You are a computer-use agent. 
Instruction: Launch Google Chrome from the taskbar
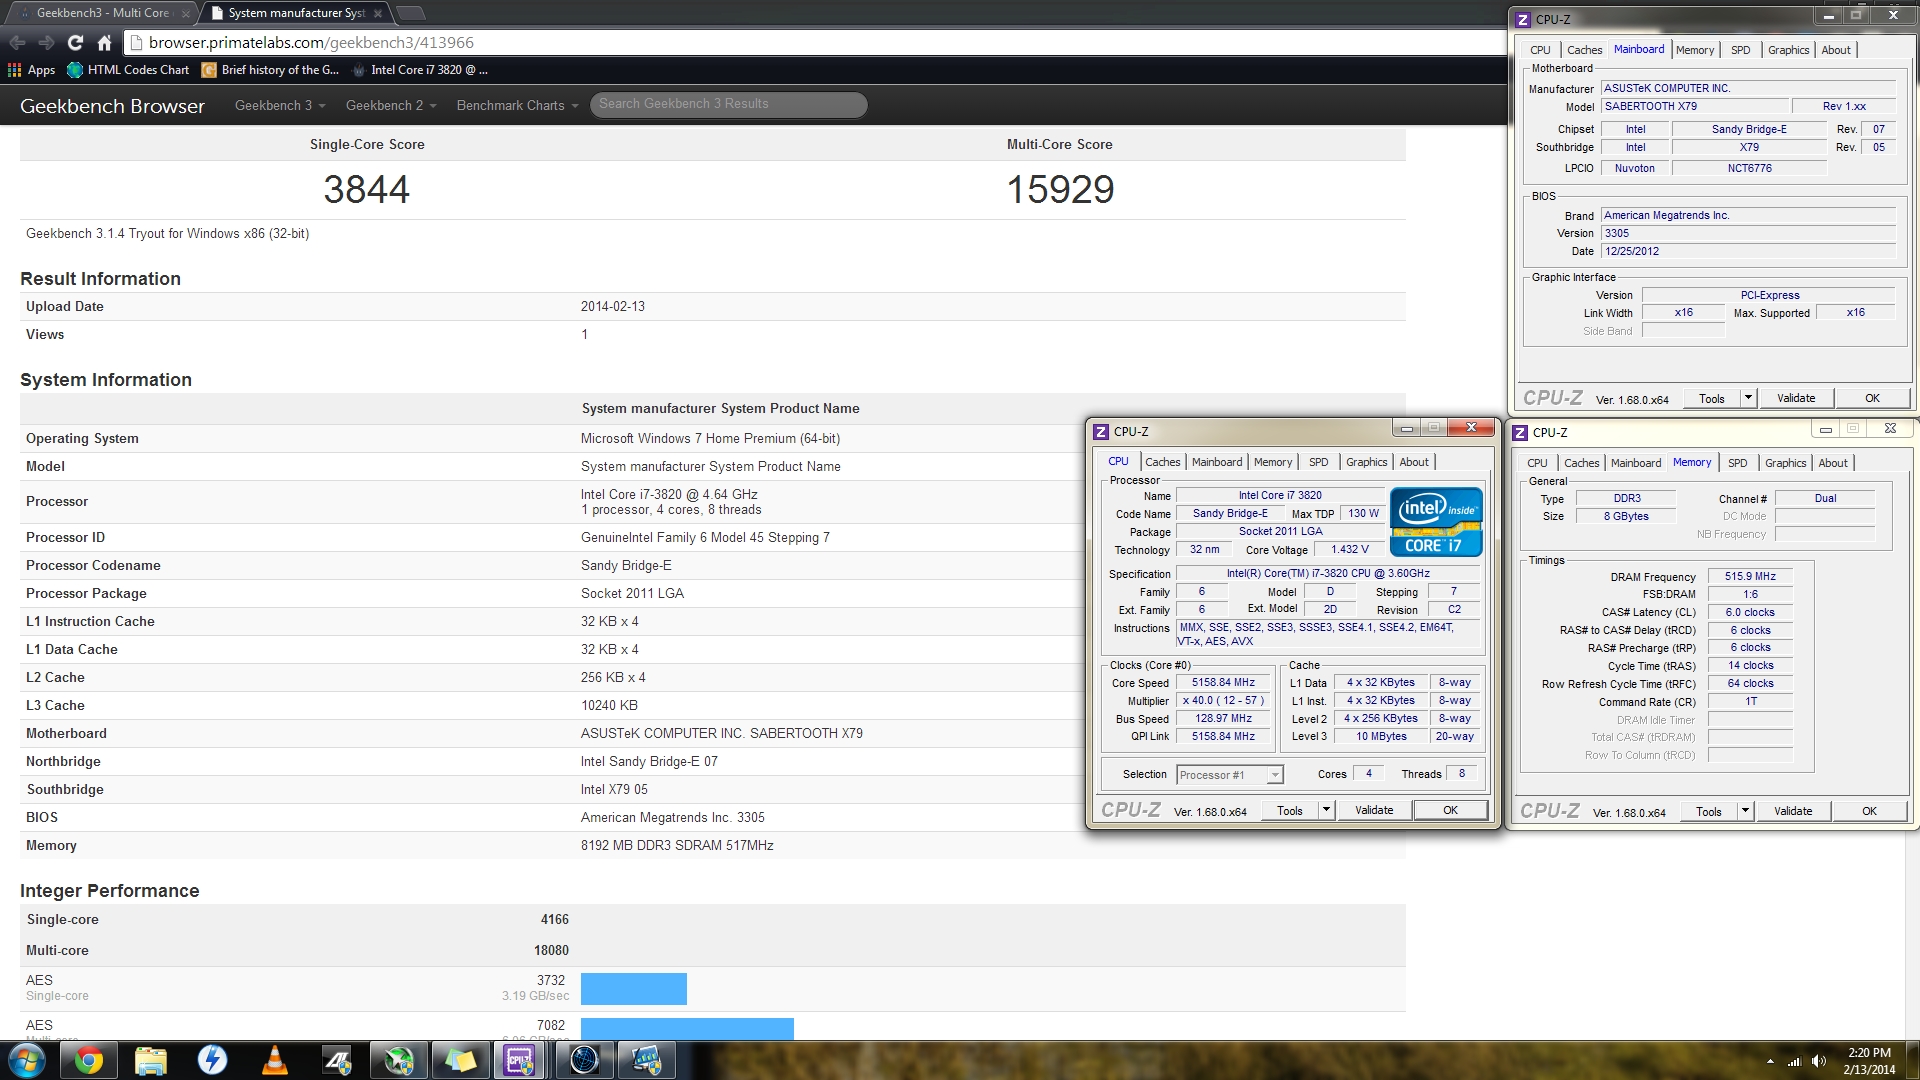[88, 1060]
